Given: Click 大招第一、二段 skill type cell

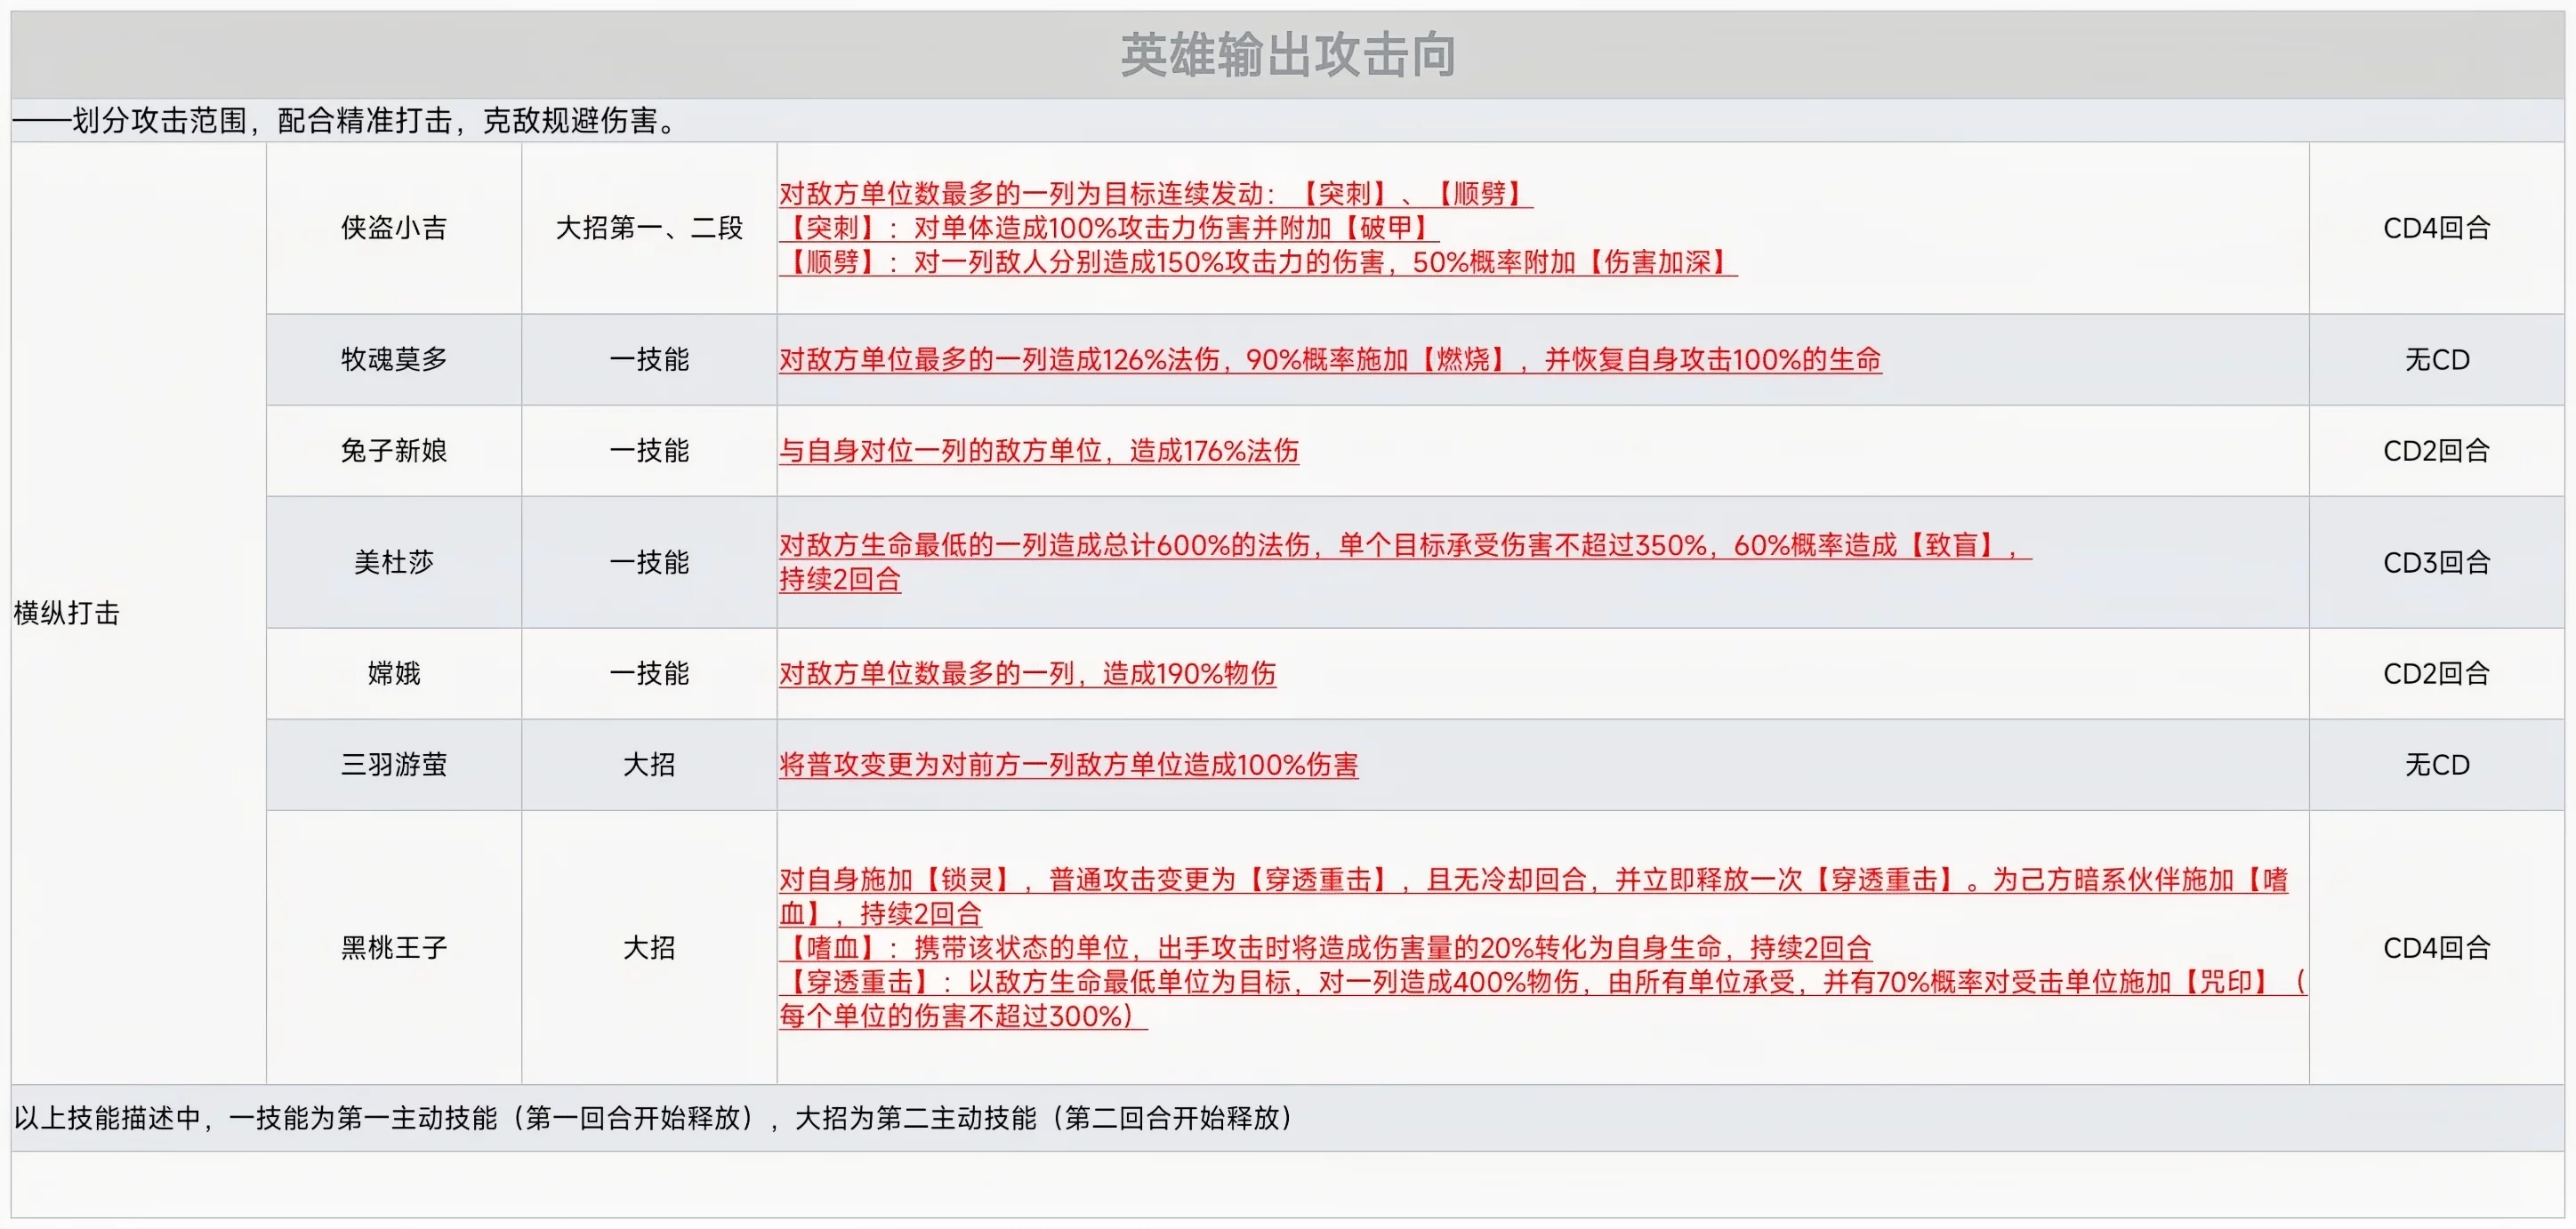Looking at the screenshot, I should click(649, 228).
